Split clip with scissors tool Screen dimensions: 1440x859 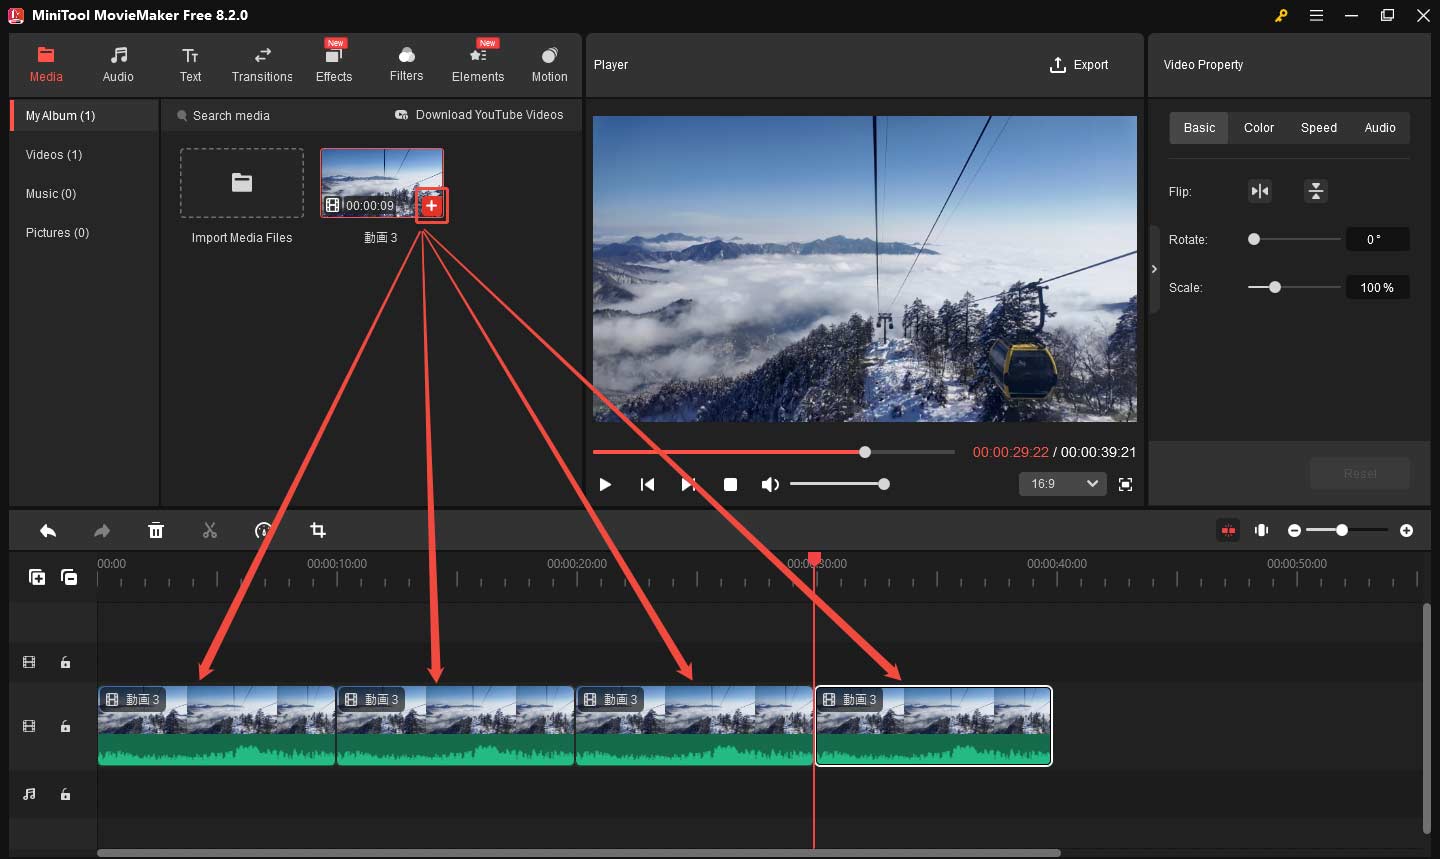click(210, 530)
